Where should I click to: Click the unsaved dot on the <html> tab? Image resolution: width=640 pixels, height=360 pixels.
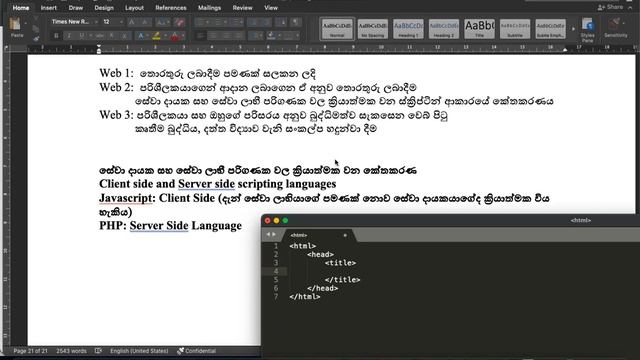tap(345, 235)
